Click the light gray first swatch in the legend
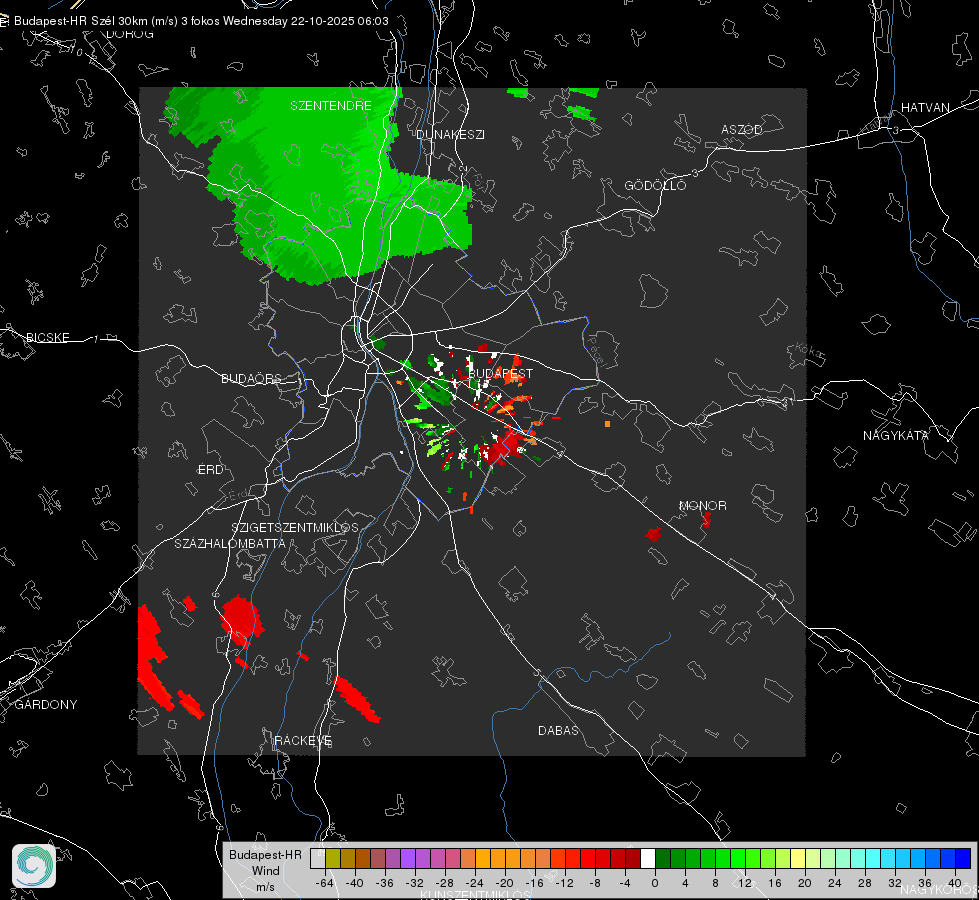The image size is (979, 900). (x=318, y=858)
